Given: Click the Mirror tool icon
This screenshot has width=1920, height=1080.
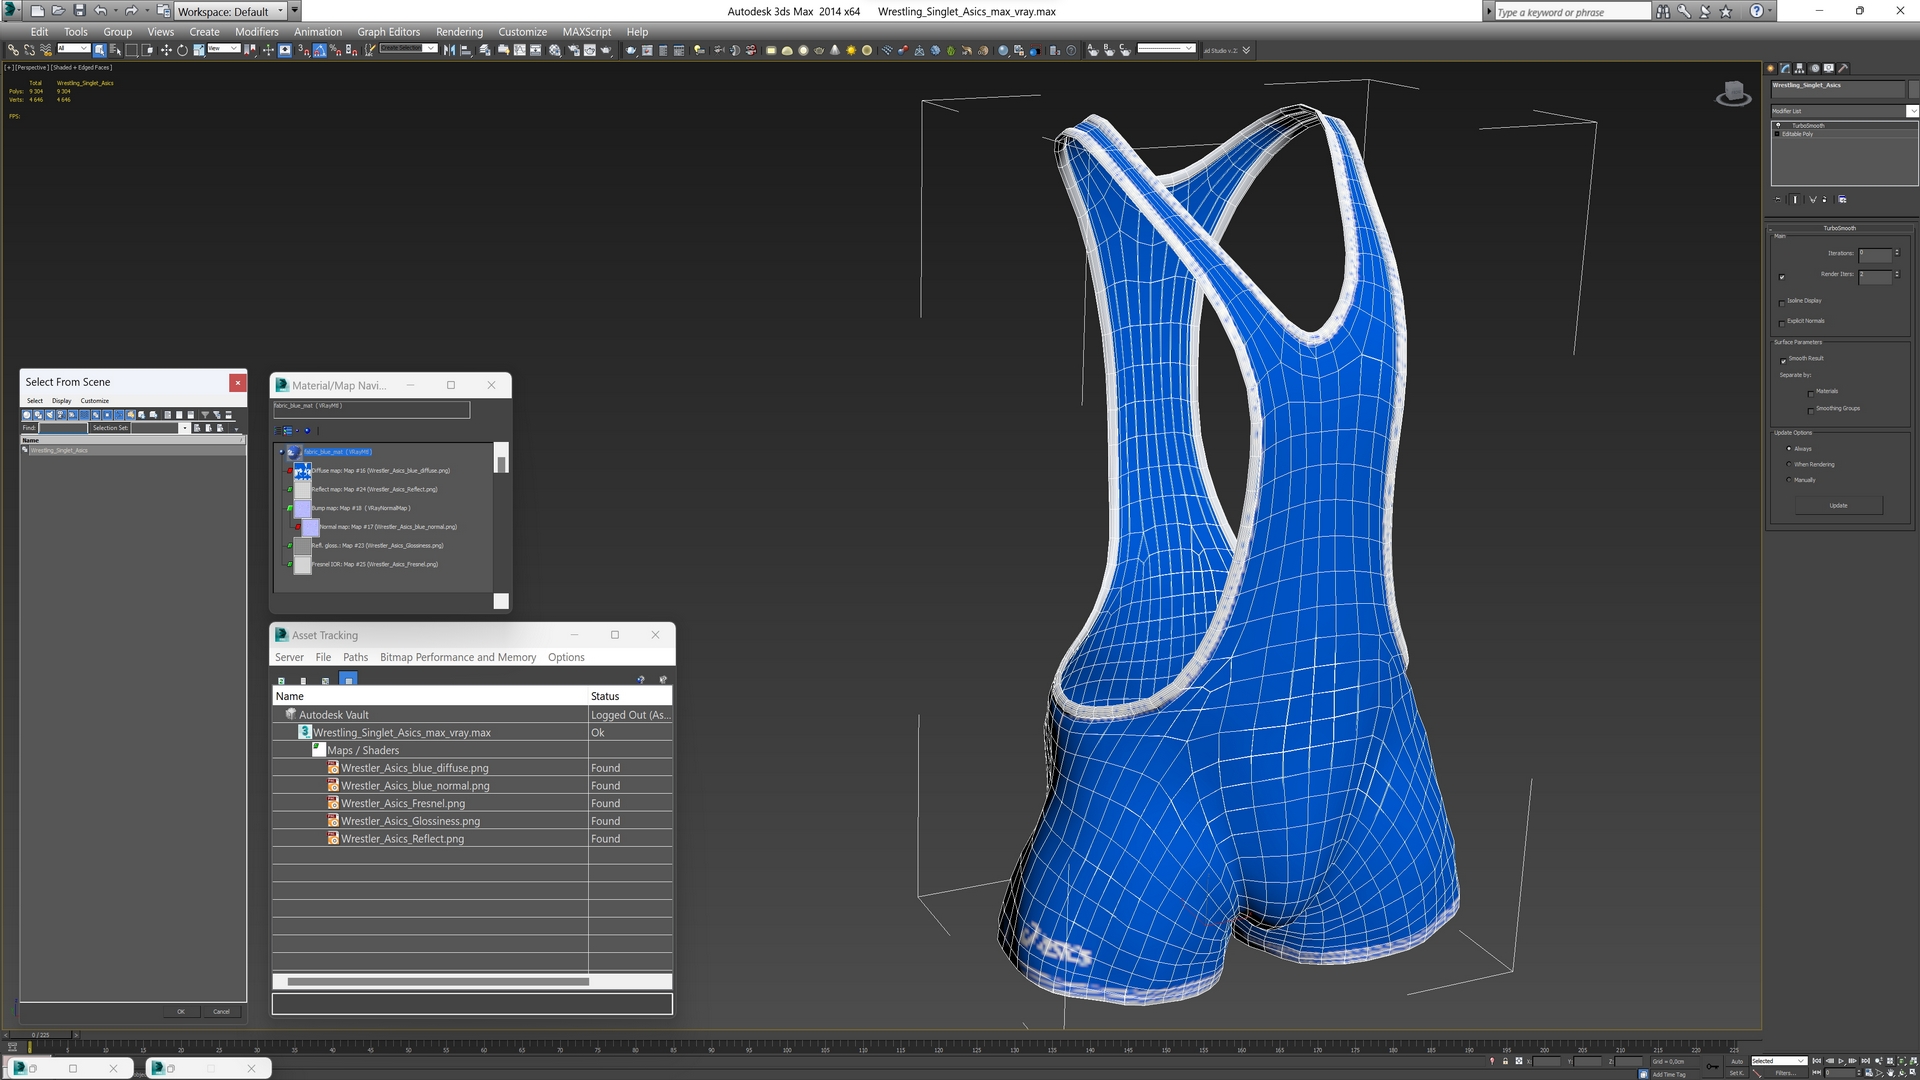Looking at the screenshot, I should [x=449, y=50].
